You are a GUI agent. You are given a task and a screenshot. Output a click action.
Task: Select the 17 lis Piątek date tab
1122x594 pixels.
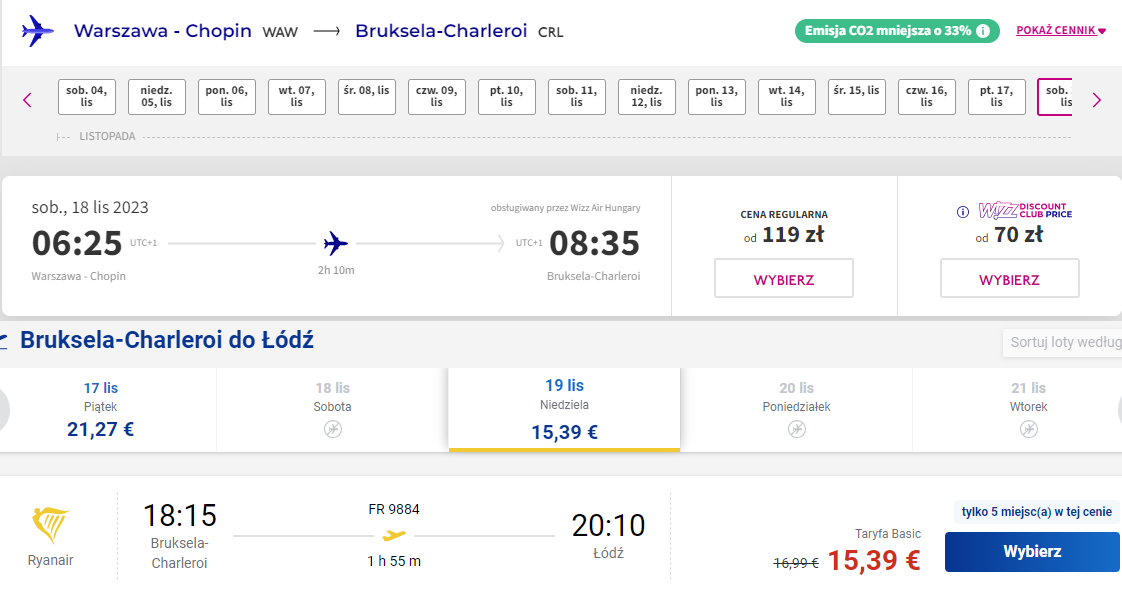pyautogui.click(x=101, y=410)
